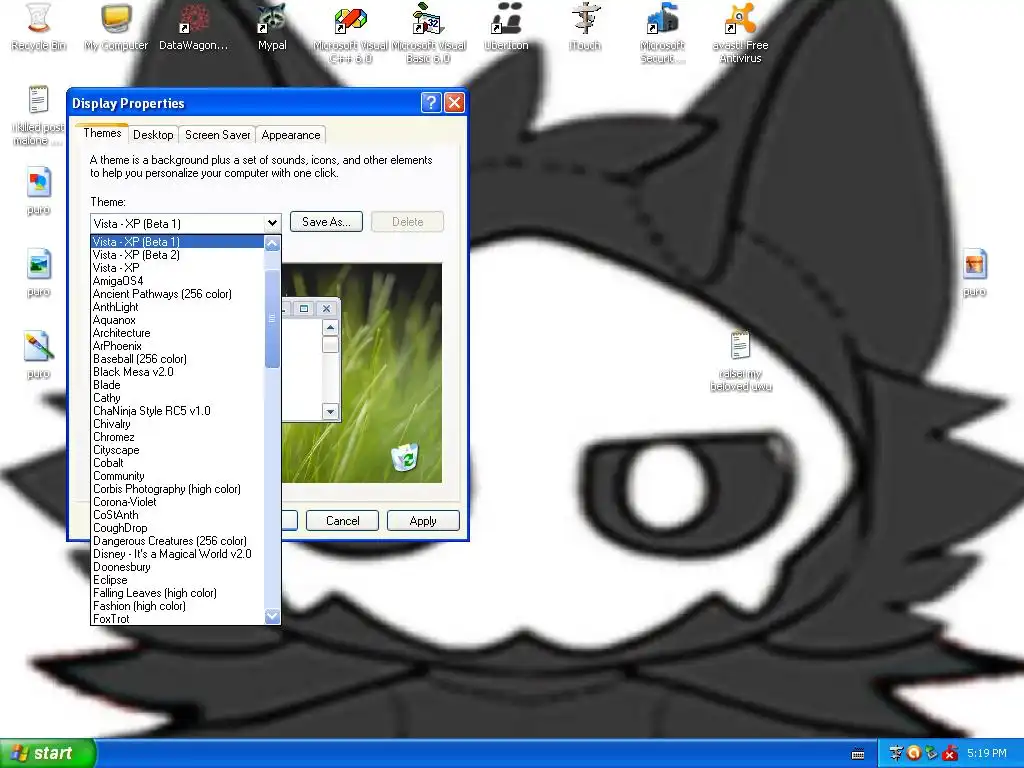Collapse the Theme combo box arrow
The height and width of the screenshot is (768, 1024).
click(x=272, y=223)
